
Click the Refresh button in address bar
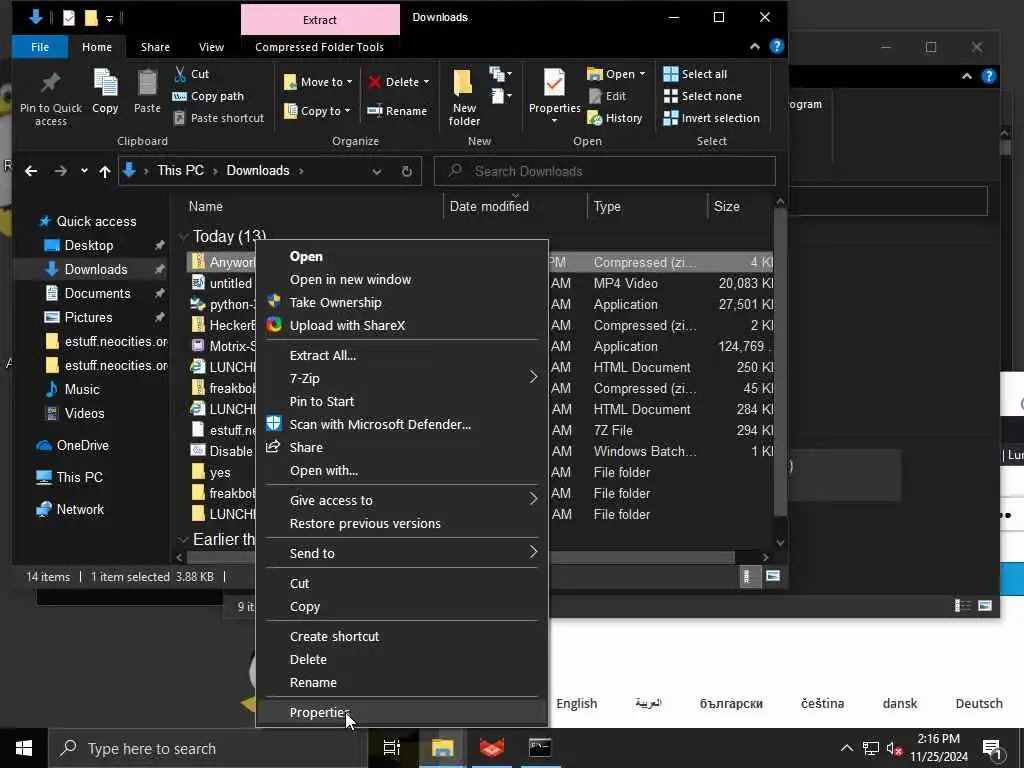click(406, 171)
